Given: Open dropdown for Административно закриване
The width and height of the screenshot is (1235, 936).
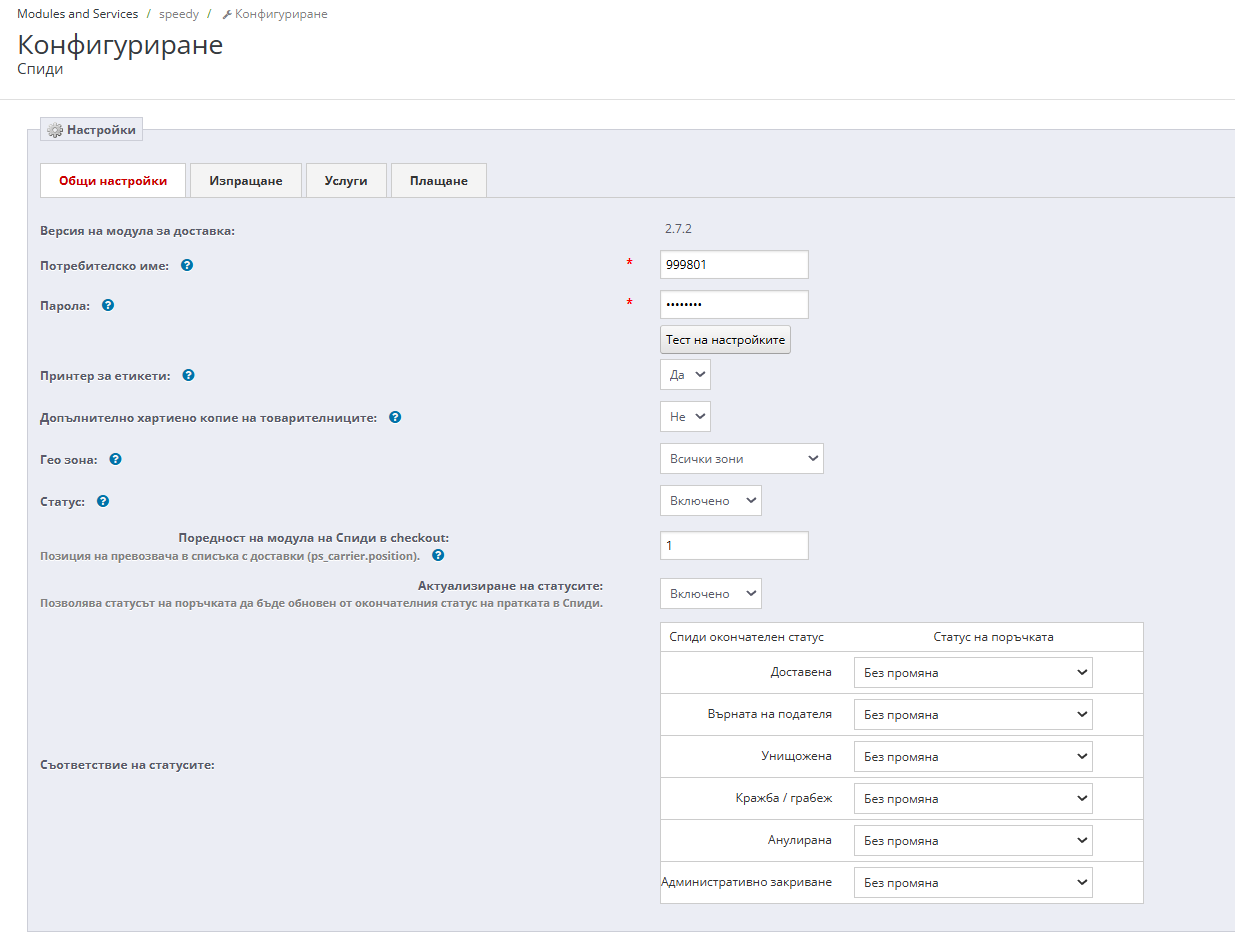Looking at the screenshot, I should click(973, 883).
